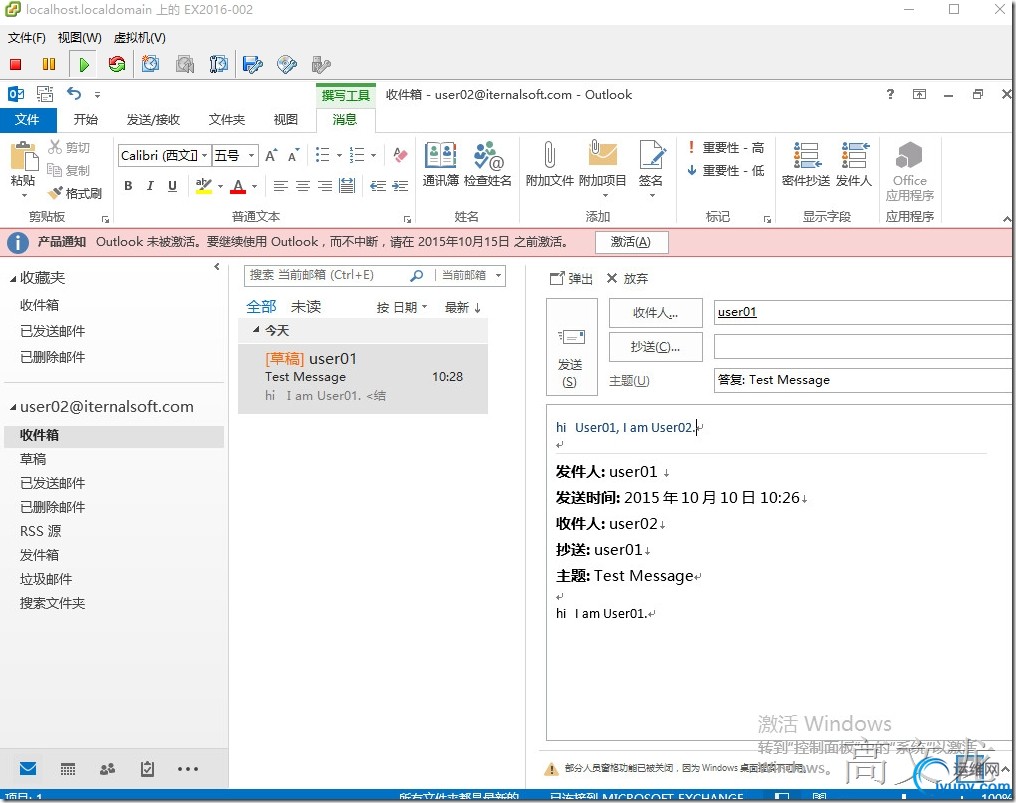The height and width of the screenshot is (803, 1016).
Task: Restart the virtual machine icon
Action: click(117, 64)
